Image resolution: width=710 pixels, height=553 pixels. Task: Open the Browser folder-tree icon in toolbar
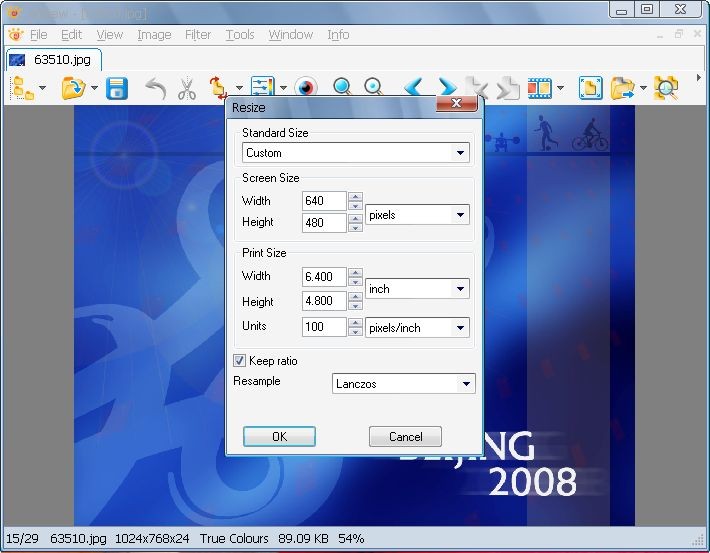point(23,87)
